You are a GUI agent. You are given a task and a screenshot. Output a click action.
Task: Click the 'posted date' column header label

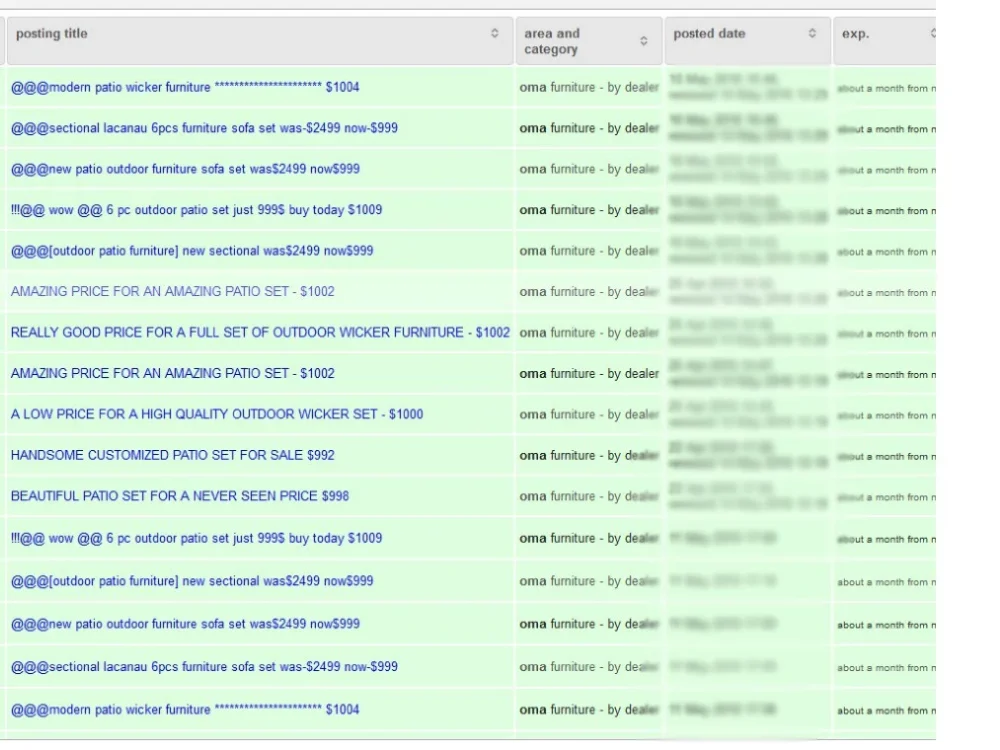coord(709,33)
